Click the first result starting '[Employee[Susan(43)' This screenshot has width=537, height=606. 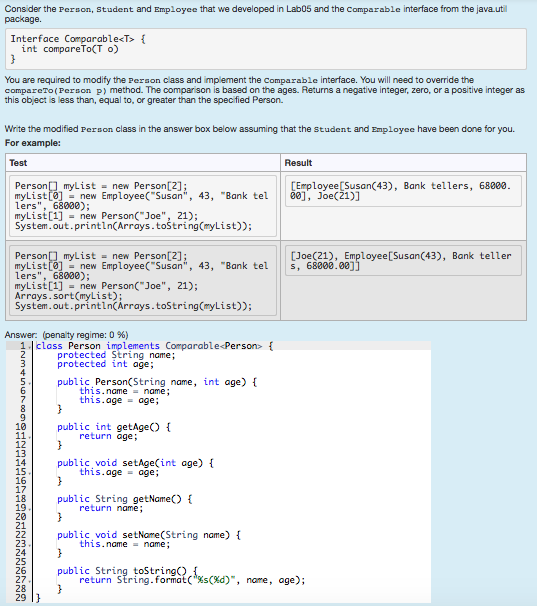point(401,191)
